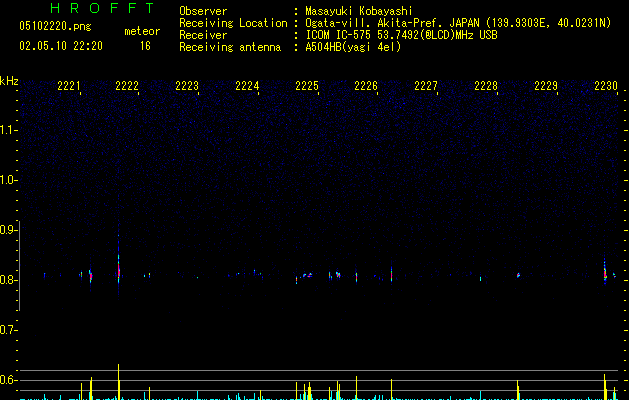Click the 2228 time marker
The height and width of the screenshot is (400, 629).
[x=486, y=86]
